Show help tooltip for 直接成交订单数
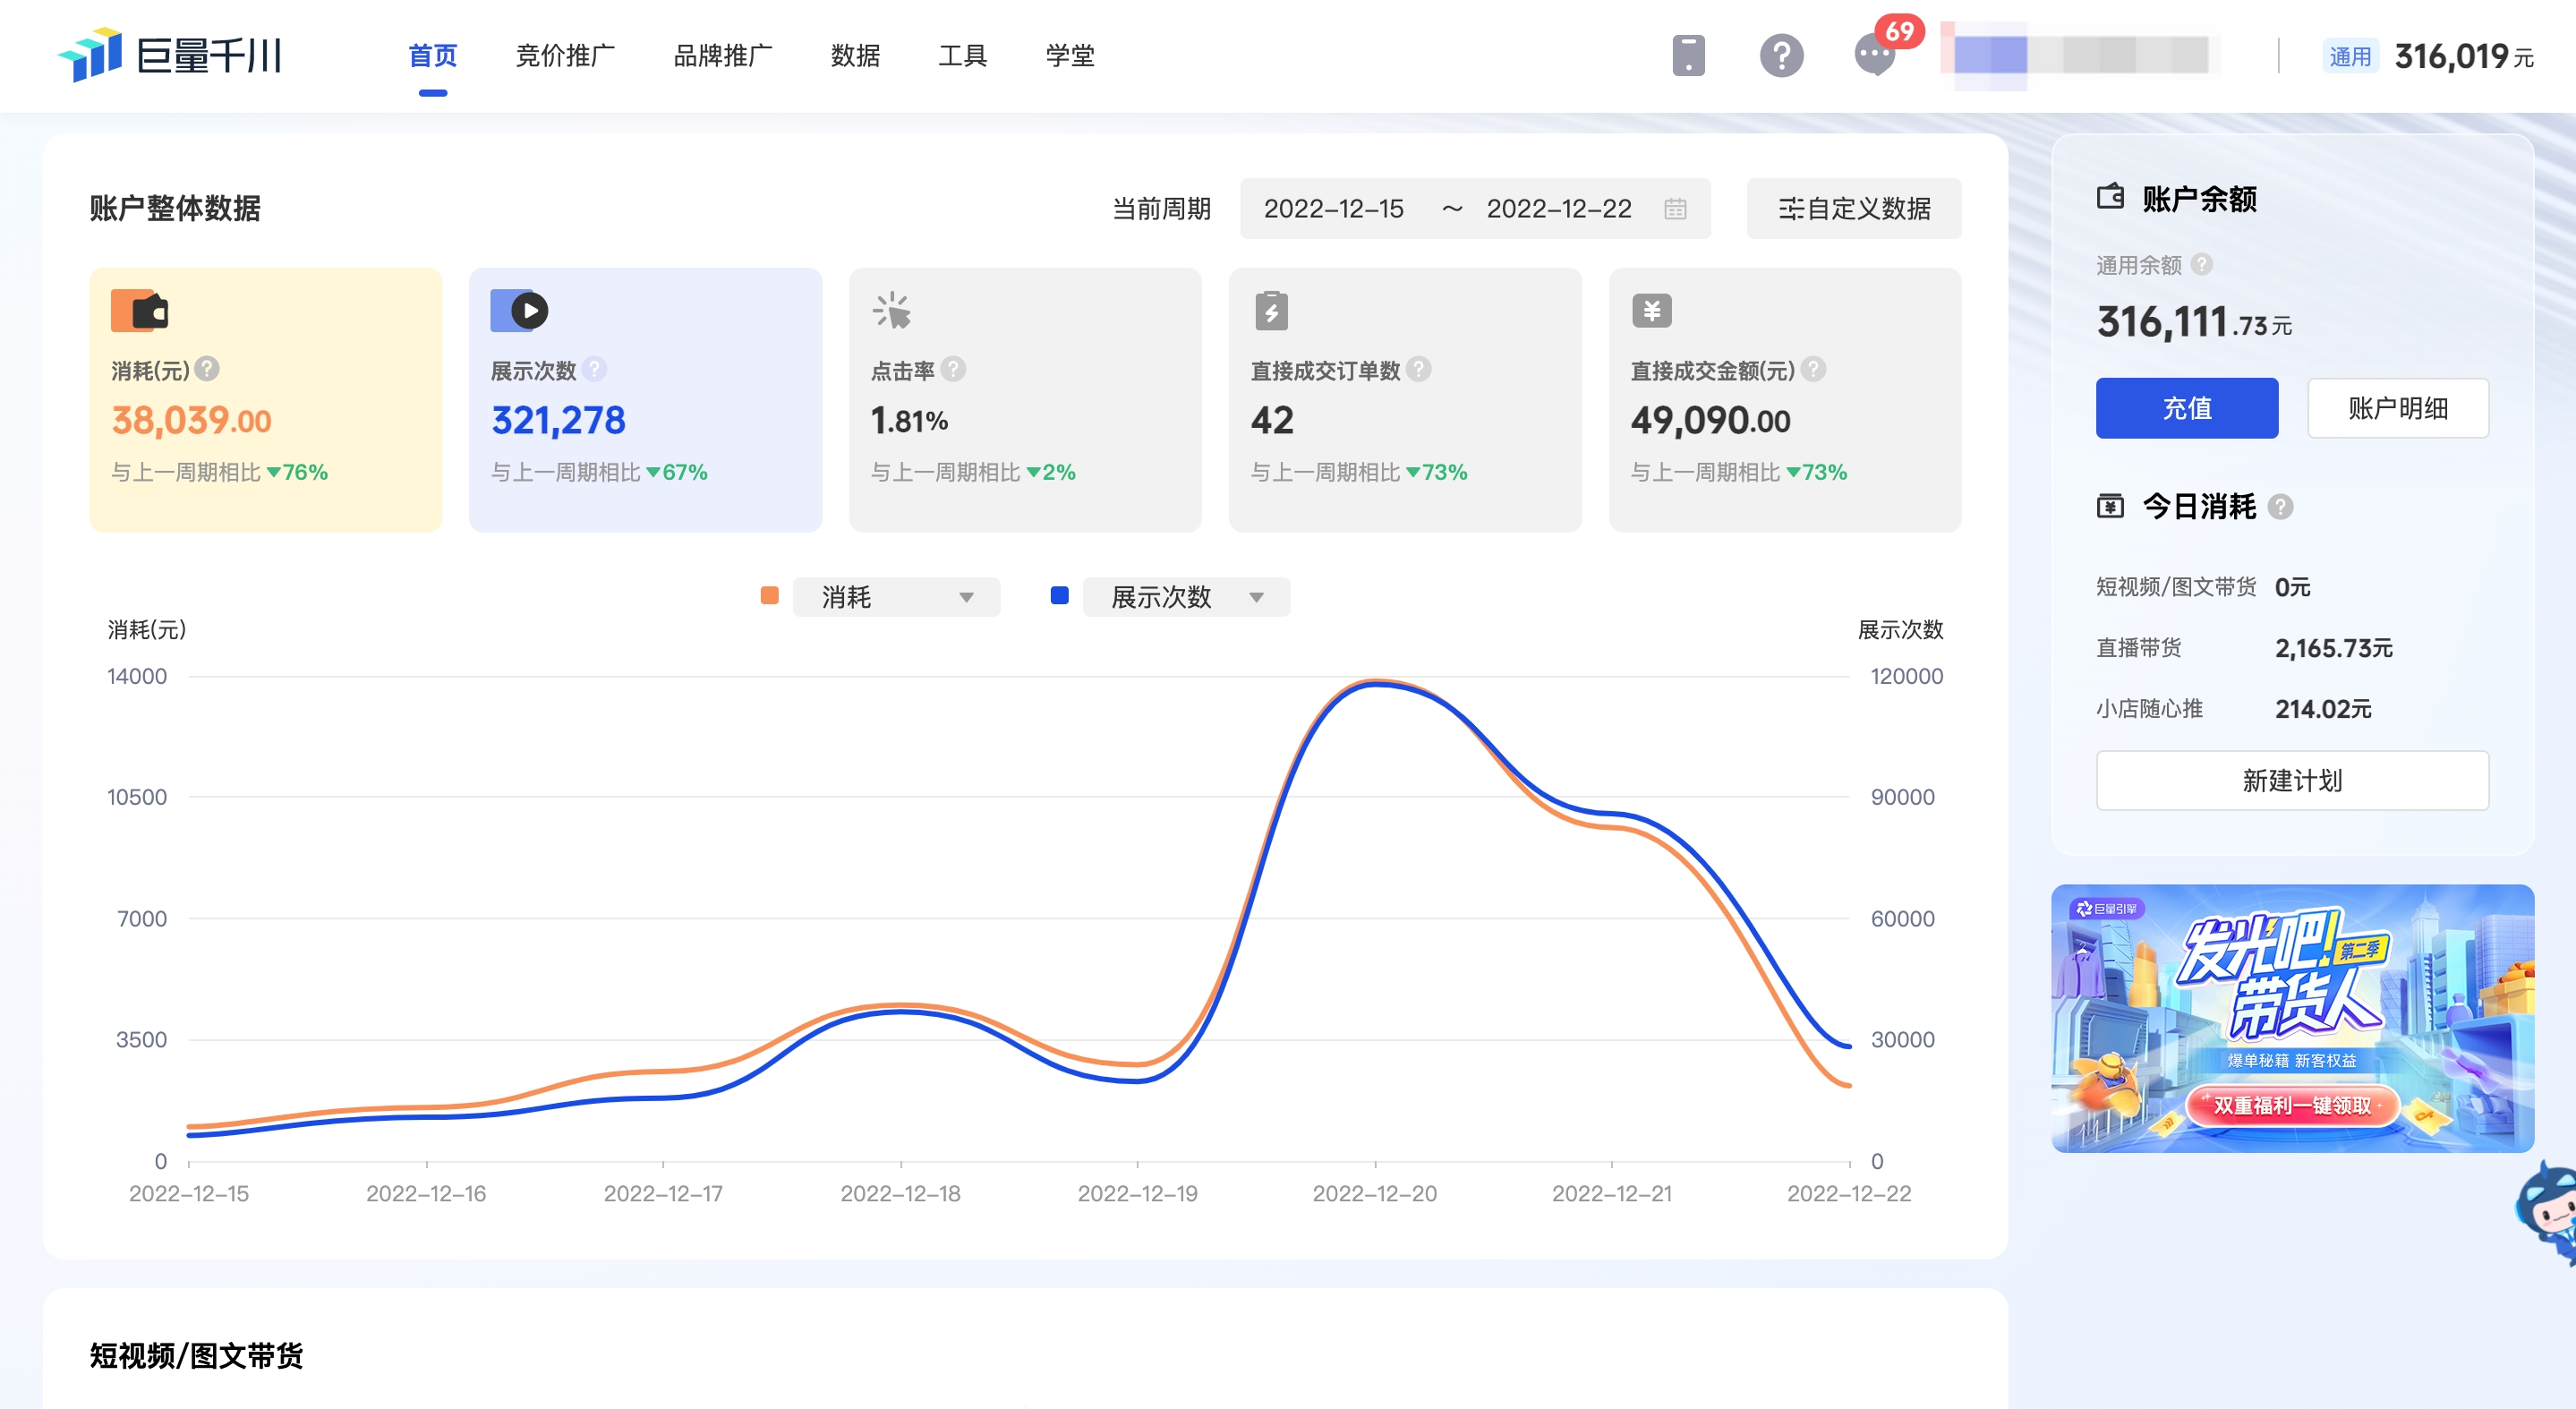Screen dimensions: 2576x1409 click(1418, 370)
